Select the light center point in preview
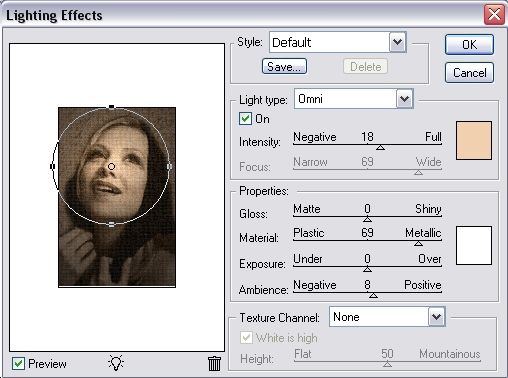The height and width of the screenshot is (378, 508). click(x=111, y=166)
